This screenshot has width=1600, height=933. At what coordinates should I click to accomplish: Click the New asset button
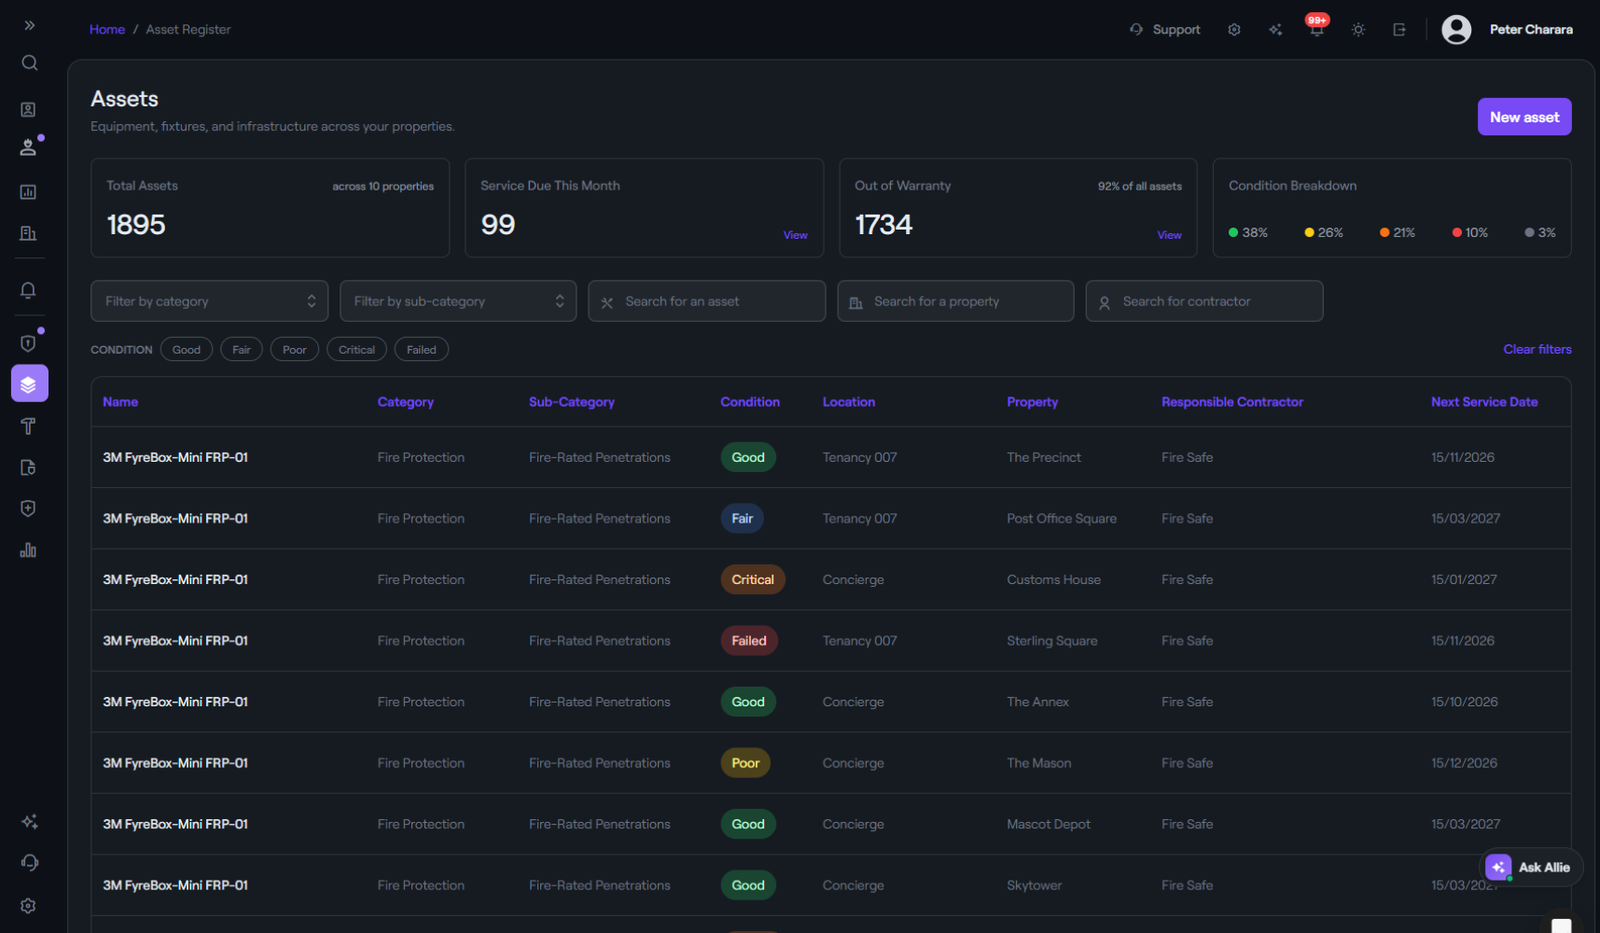click(x=1524, y=117)
